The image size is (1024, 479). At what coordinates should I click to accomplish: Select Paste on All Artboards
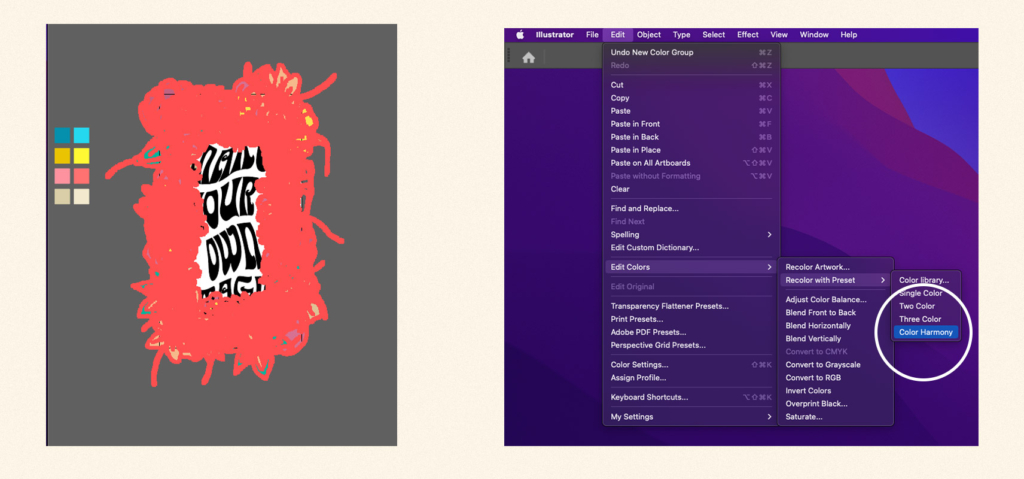click(692, 163)
